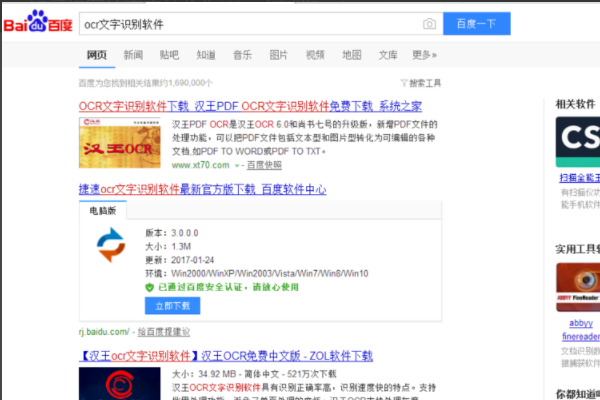This screenshot has height=400, width=600.
Task: Open the 音乐 tab
Action: (243, 55)
